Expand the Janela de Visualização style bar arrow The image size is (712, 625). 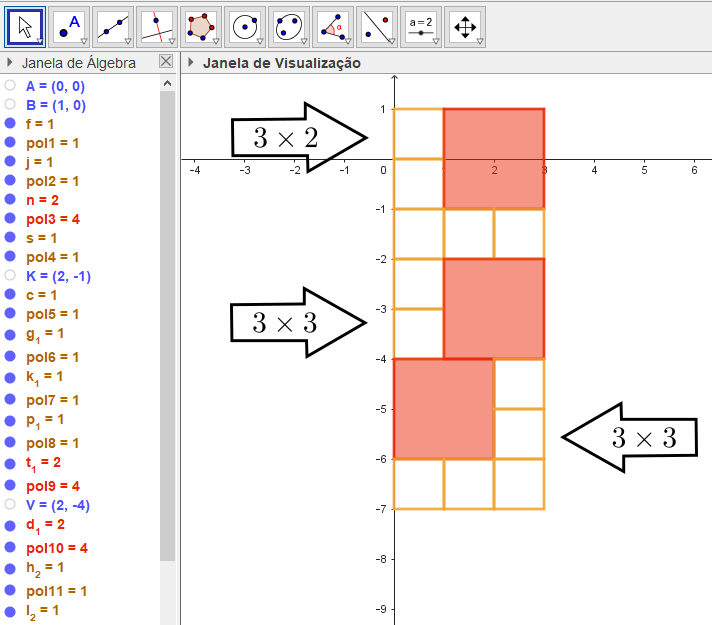(x=190, y=63)
